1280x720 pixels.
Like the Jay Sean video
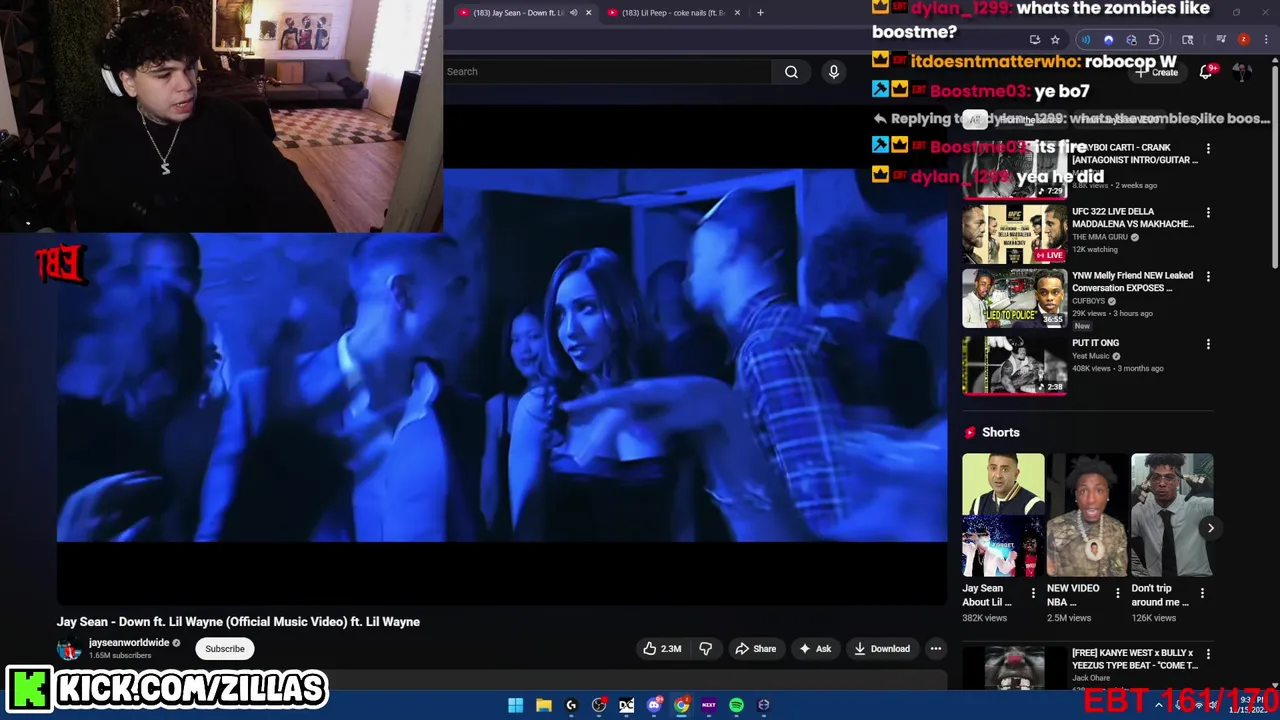point(662,649)
